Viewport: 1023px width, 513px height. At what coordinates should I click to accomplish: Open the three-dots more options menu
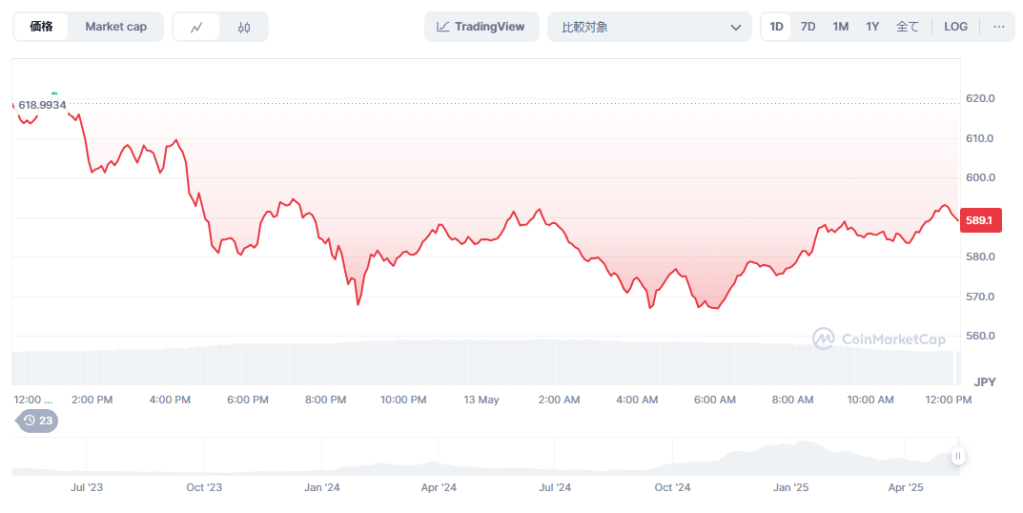tap(999, 27)
